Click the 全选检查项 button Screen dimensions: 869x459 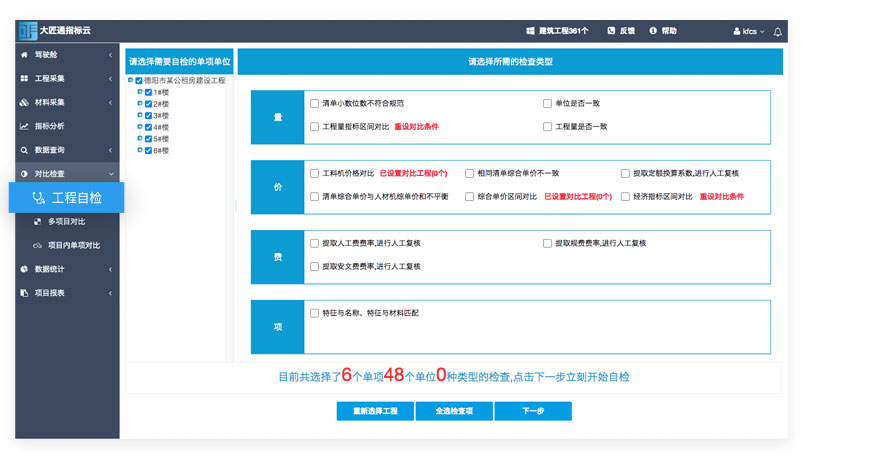[x=454, y=411]
